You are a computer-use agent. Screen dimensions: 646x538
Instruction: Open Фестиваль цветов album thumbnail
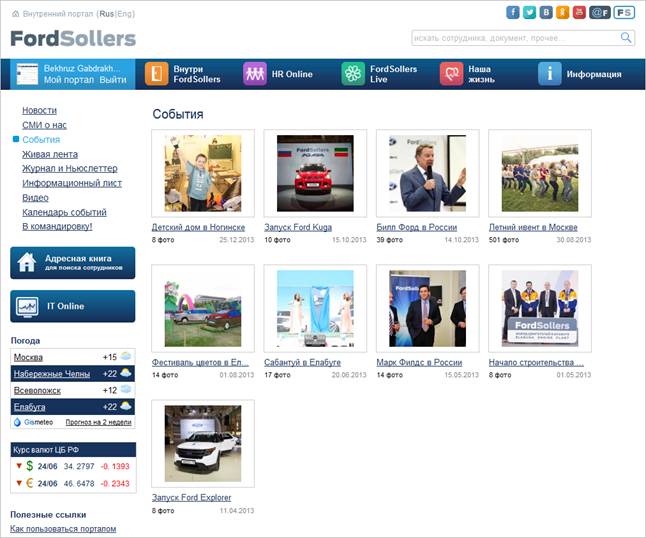(x=203, y=309)
